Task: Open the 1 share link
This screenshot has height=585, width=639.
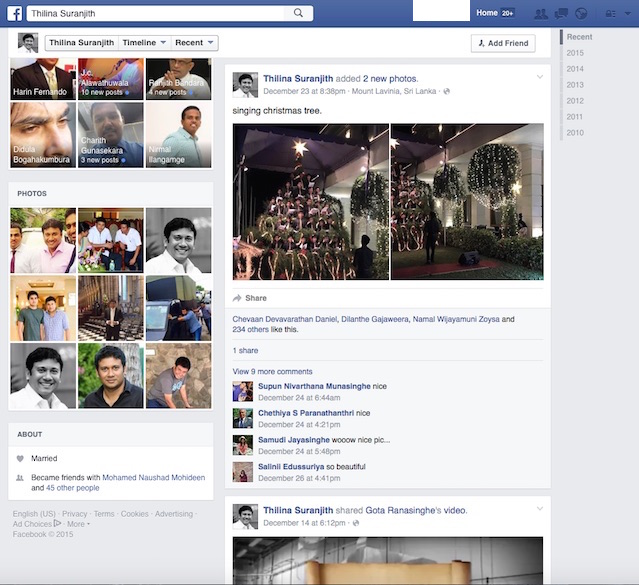Action: 245,351
